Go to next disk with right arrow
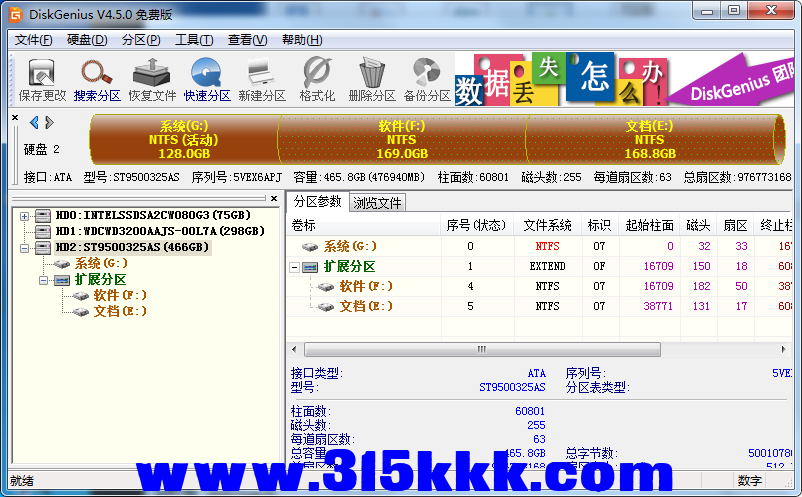Image resolution: width=802 pixels, height=497 pixels. [49, 123]
